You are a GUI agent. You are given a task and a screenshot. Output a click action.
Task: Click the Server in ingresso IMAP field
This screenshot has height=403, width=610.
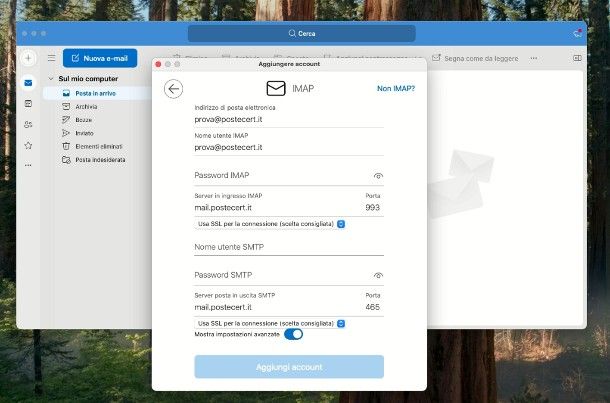coord(276,208)
